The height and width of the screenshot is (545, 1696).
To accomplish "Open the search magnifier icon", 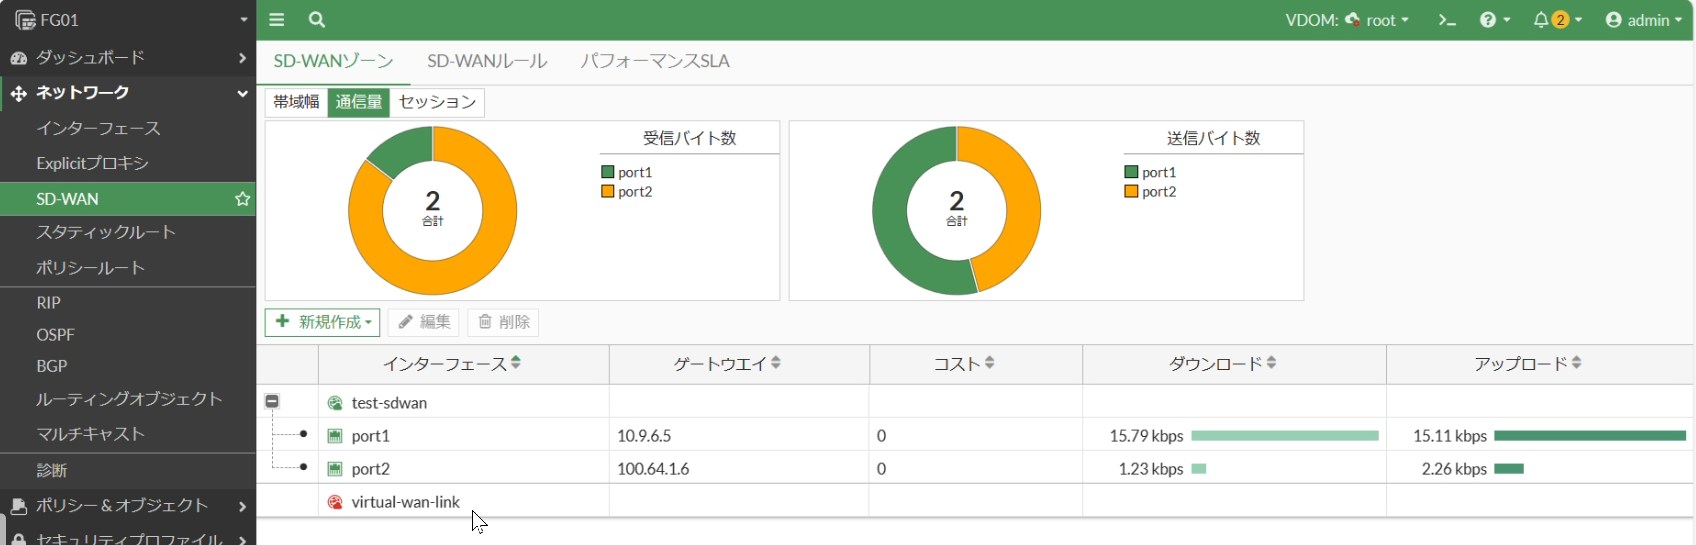I will click(317, 20).
